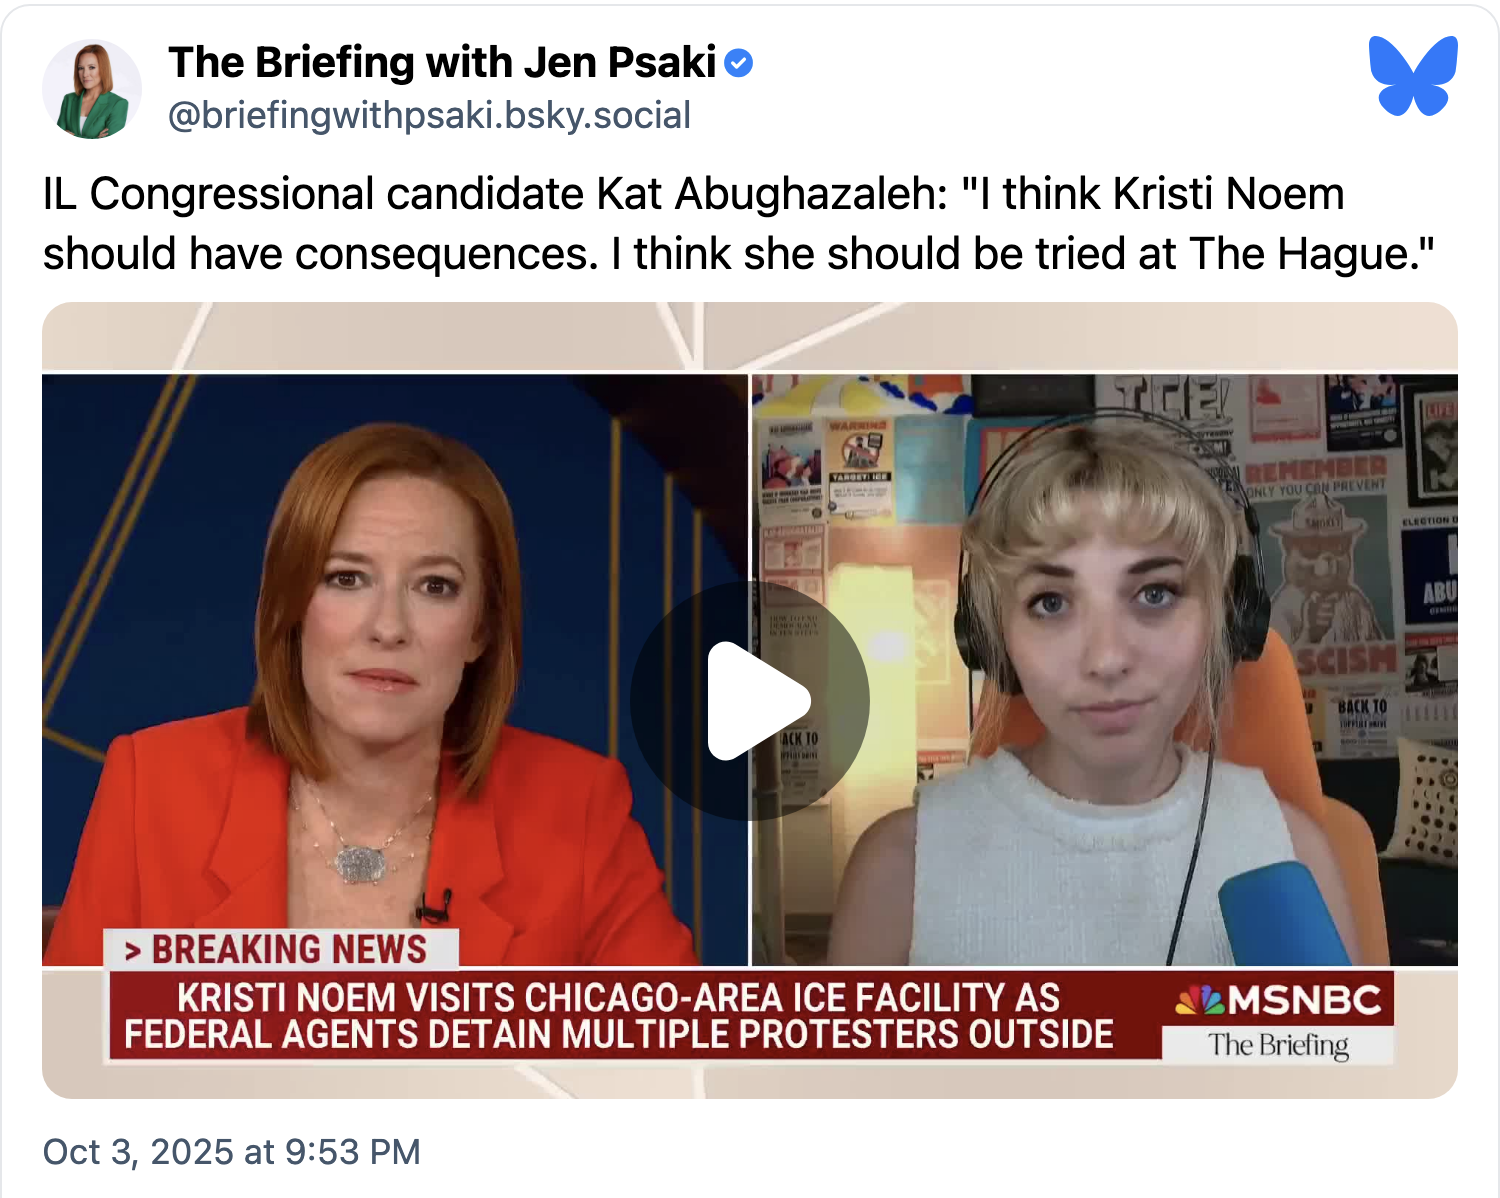The image size is (1500, 1198).
Task: Open The Briefing with Jen Psaki profile name
Action: 442,62
